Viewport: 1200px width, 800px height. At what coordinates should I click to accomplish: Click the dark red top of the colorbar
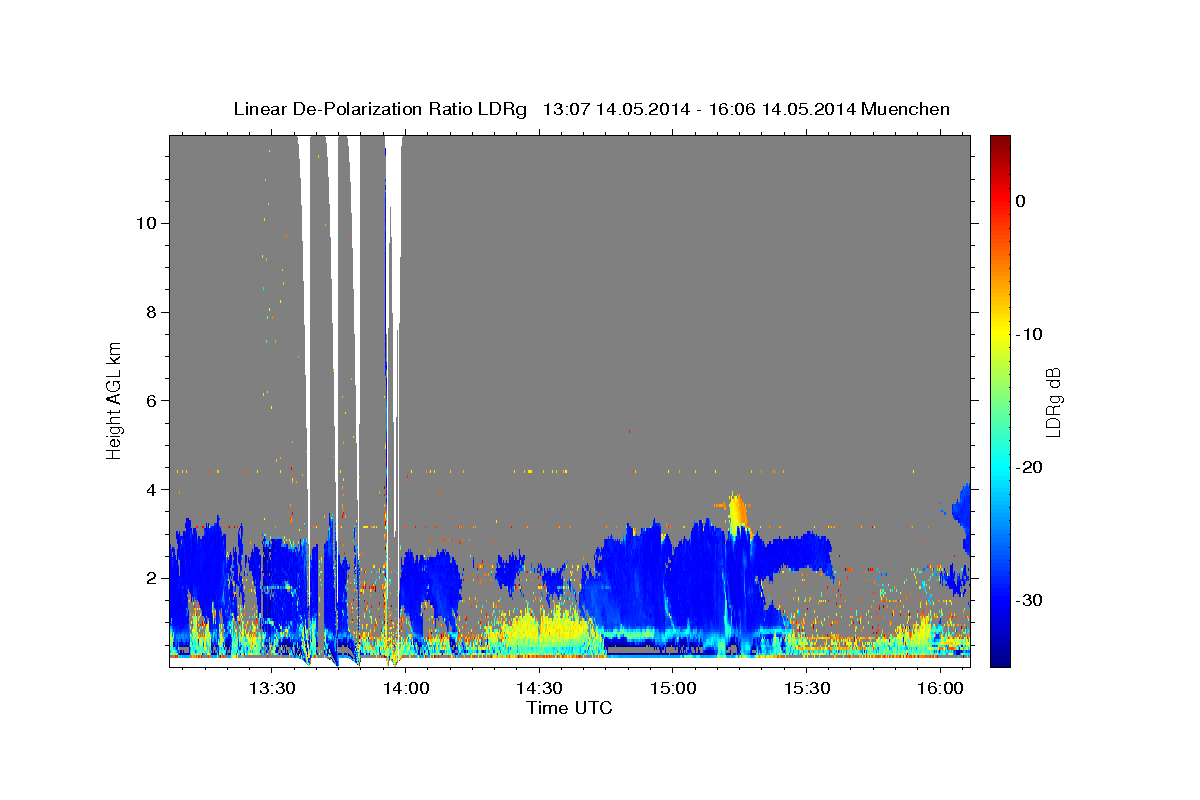[1000, 142]
